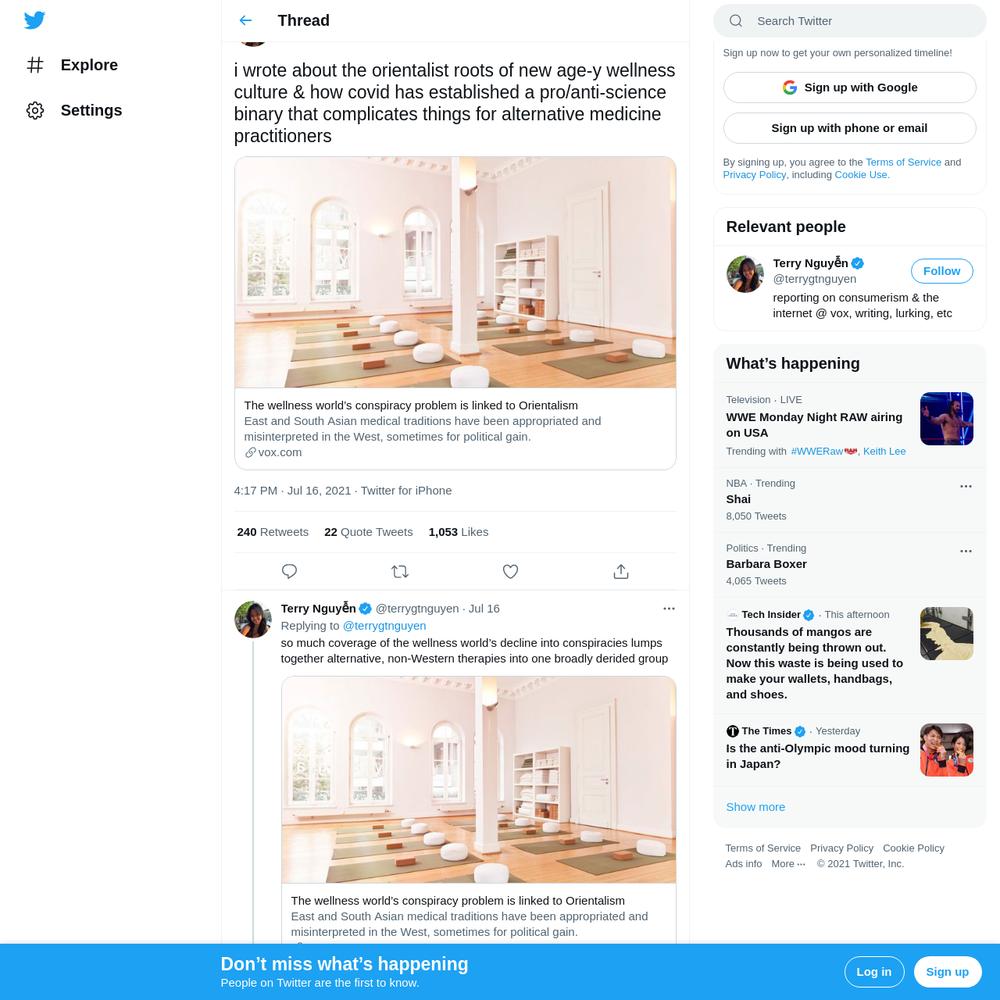Show more trending topics
Screen dimensions: 1000x1000
point(755,807)
